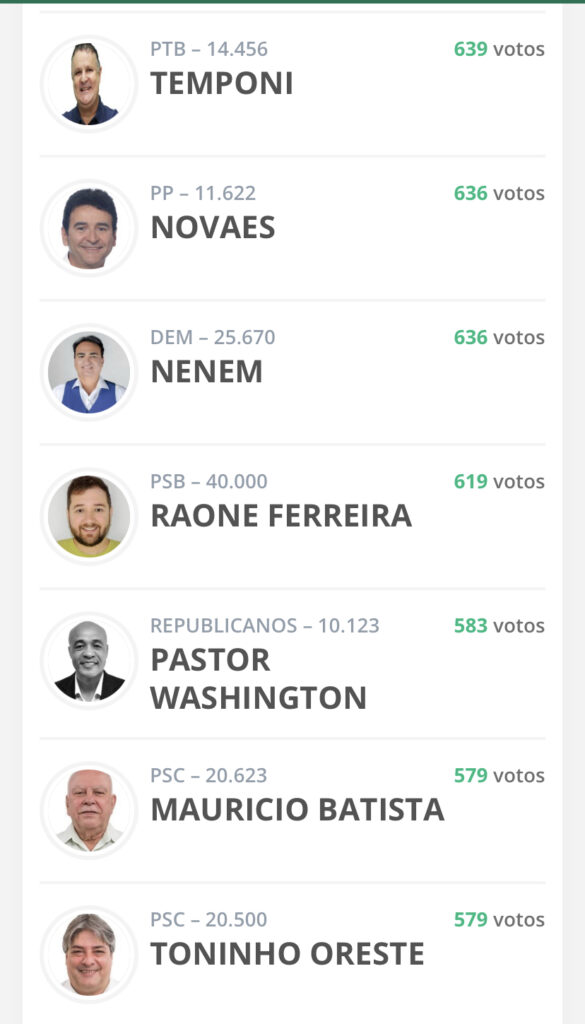
Task: Select the NOVAES candidate name
Action: (213, 228)
